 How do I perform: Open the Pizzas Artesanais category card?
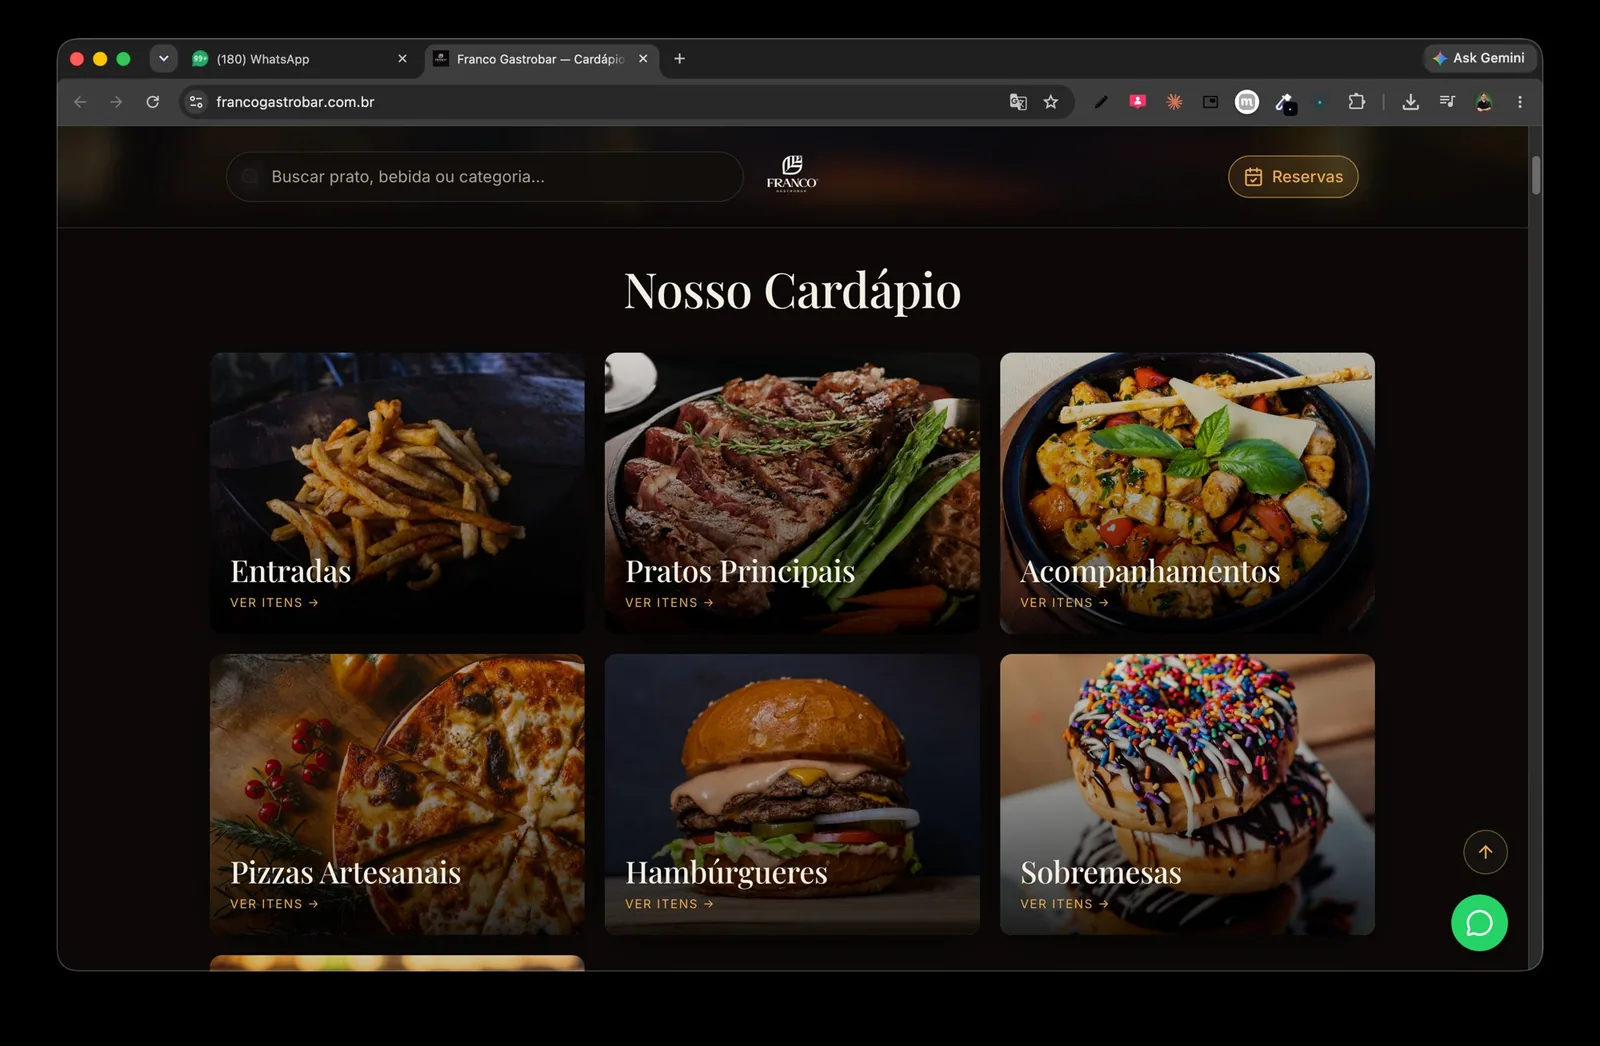(x=397, y=795)
